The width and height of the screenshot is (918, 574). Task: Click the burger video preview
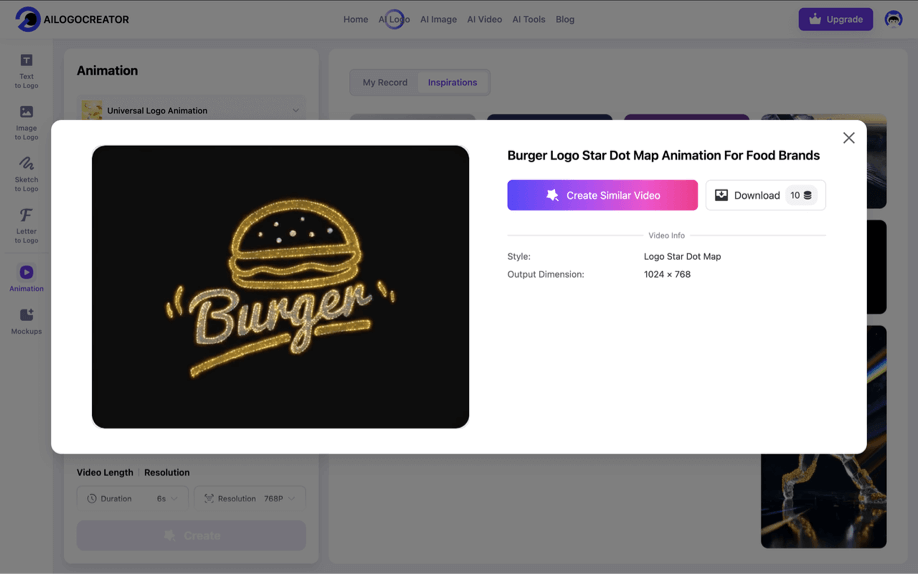[x=280, y=286]
